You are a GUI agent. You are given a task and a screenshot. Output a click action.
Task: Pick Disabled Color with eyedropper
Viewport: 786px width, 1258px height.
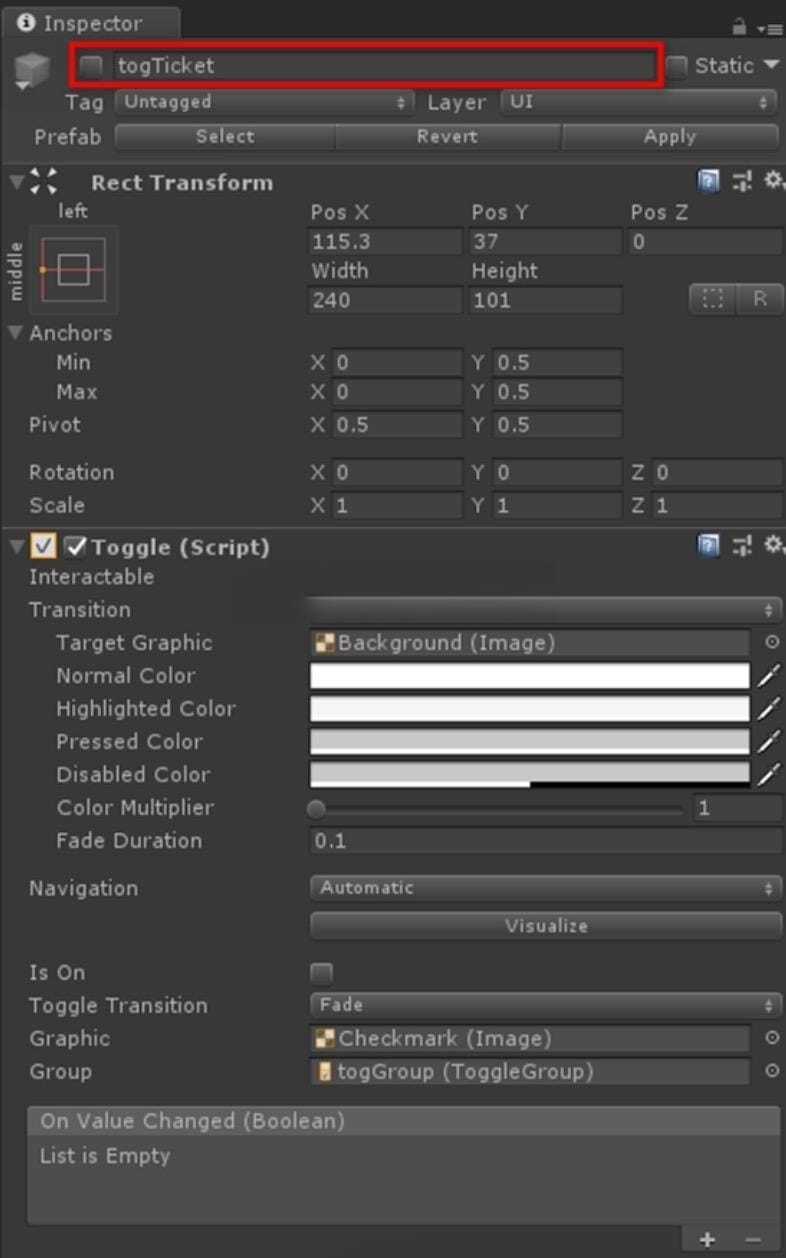coord(767,775)
